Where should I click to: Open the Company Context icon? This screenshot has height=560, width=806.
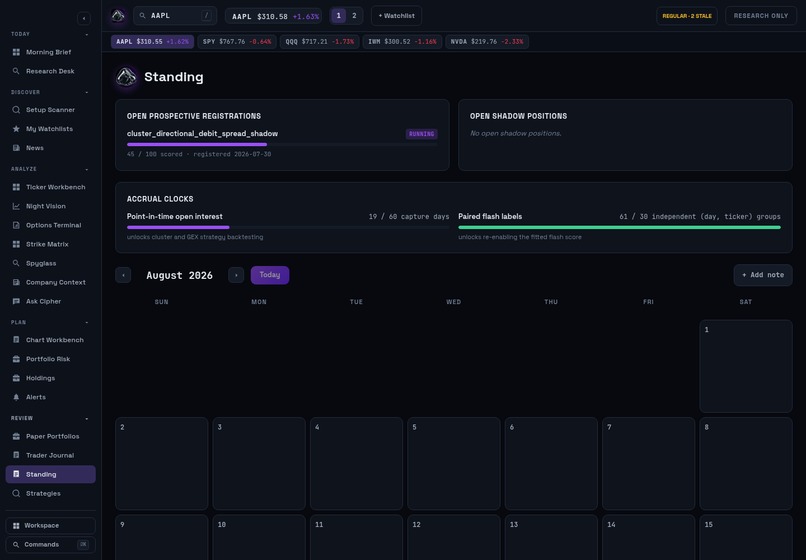[x=16, y=282]
